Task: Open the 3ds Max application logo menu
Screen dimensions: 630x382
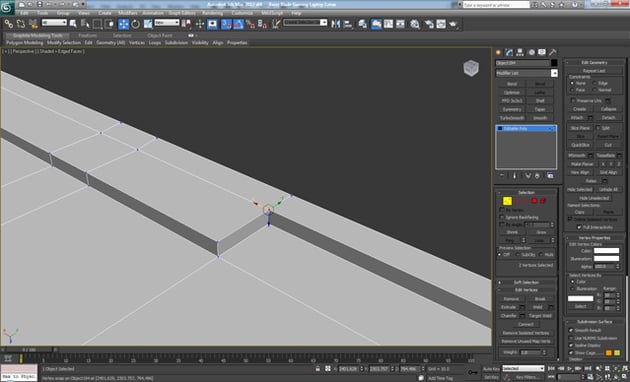Action: (7, 8)
